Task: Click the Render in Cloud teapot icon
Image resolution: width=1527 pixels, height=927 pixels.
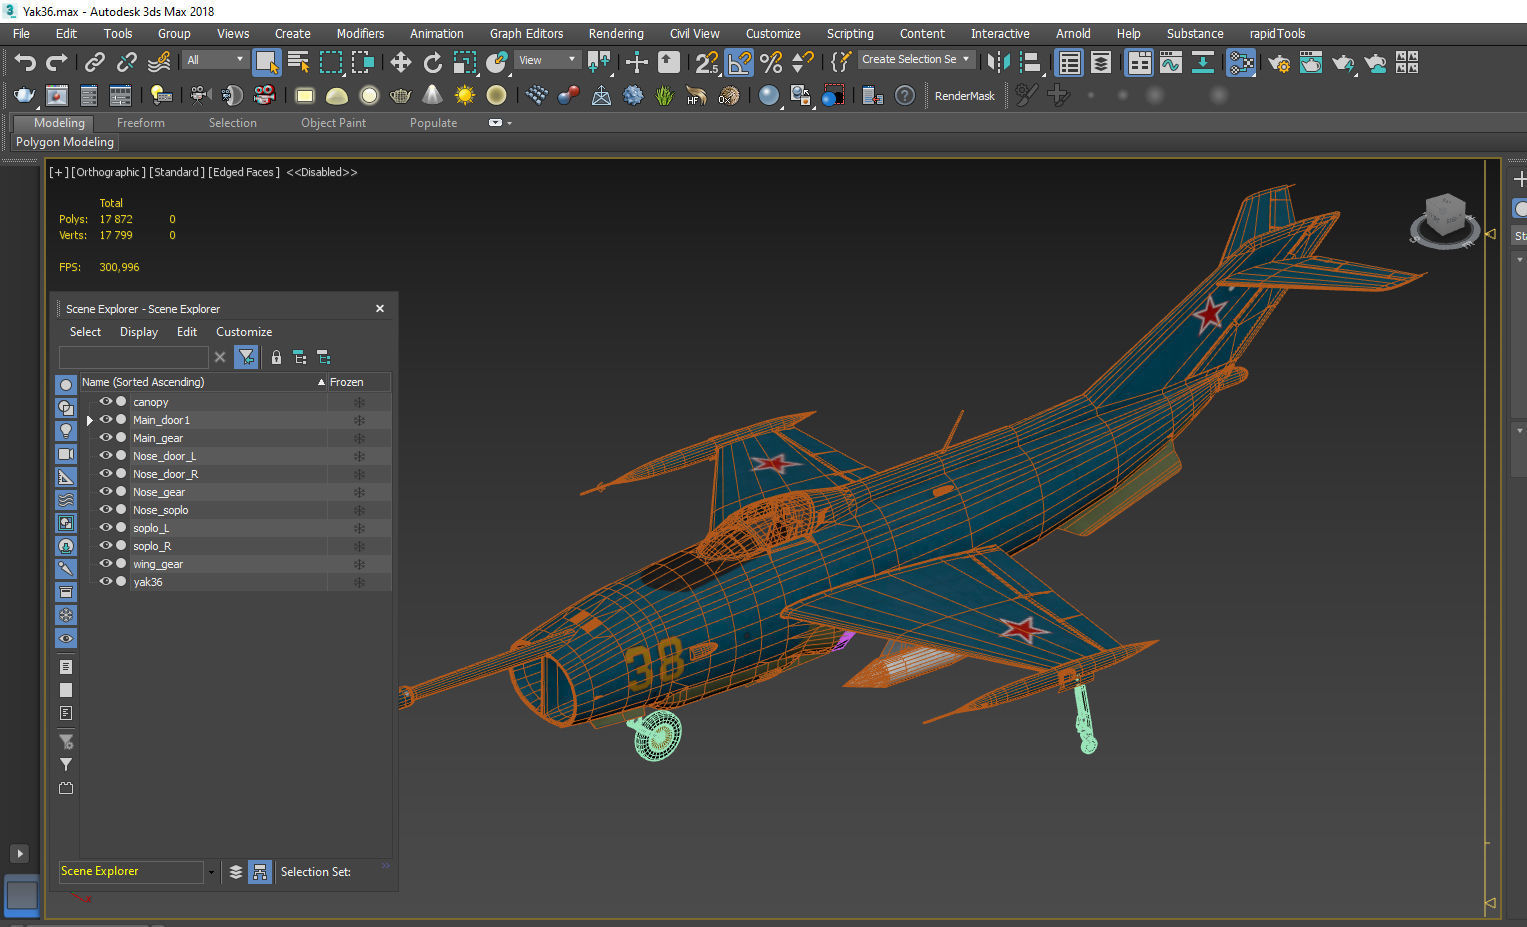Action: (1375, 63)
